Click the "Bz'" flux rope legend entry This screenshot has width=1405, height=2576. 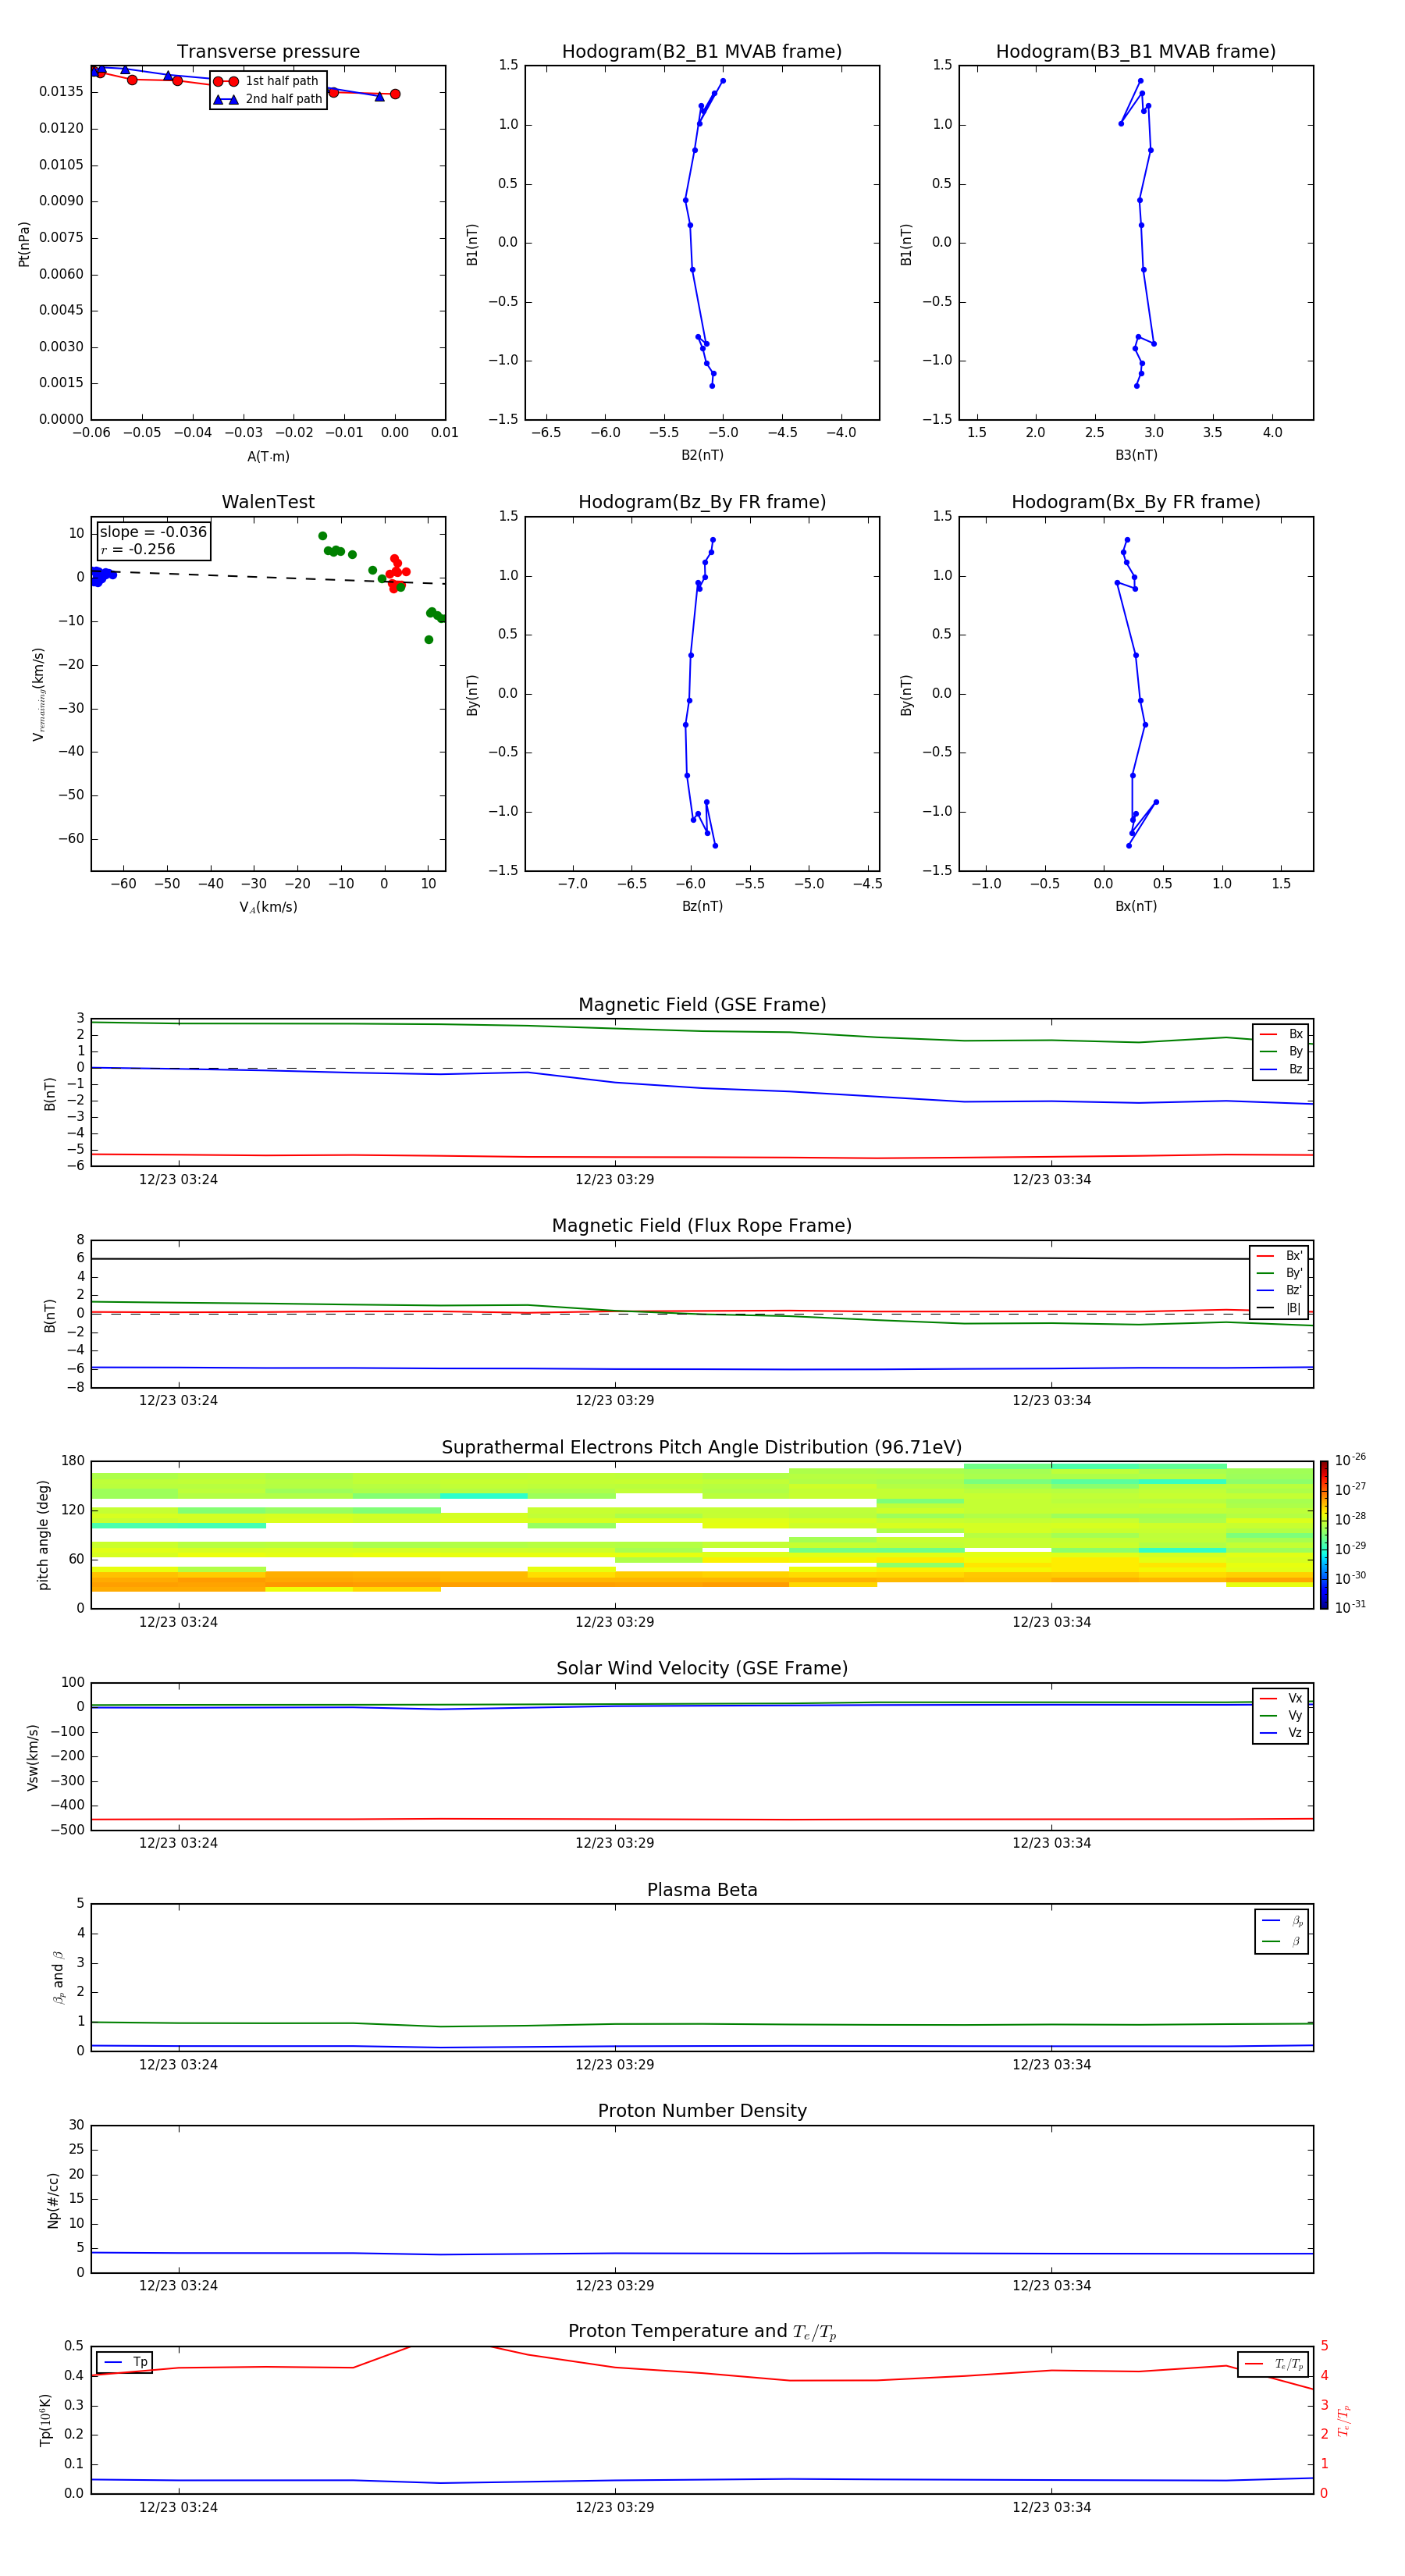pos(1279,1291)
